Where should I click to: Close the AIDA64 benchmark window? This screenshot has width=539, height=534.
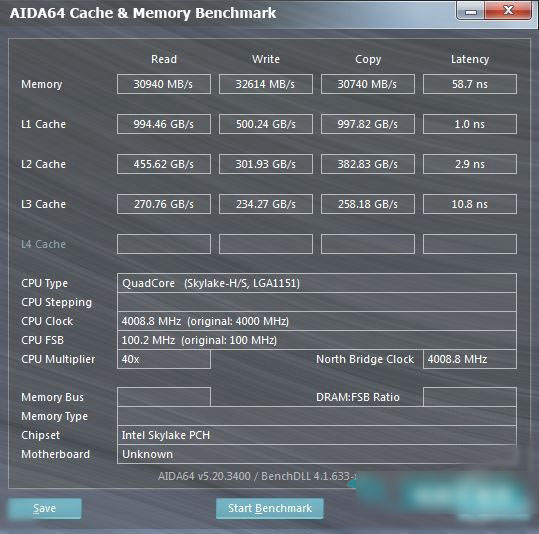point(508,11)
